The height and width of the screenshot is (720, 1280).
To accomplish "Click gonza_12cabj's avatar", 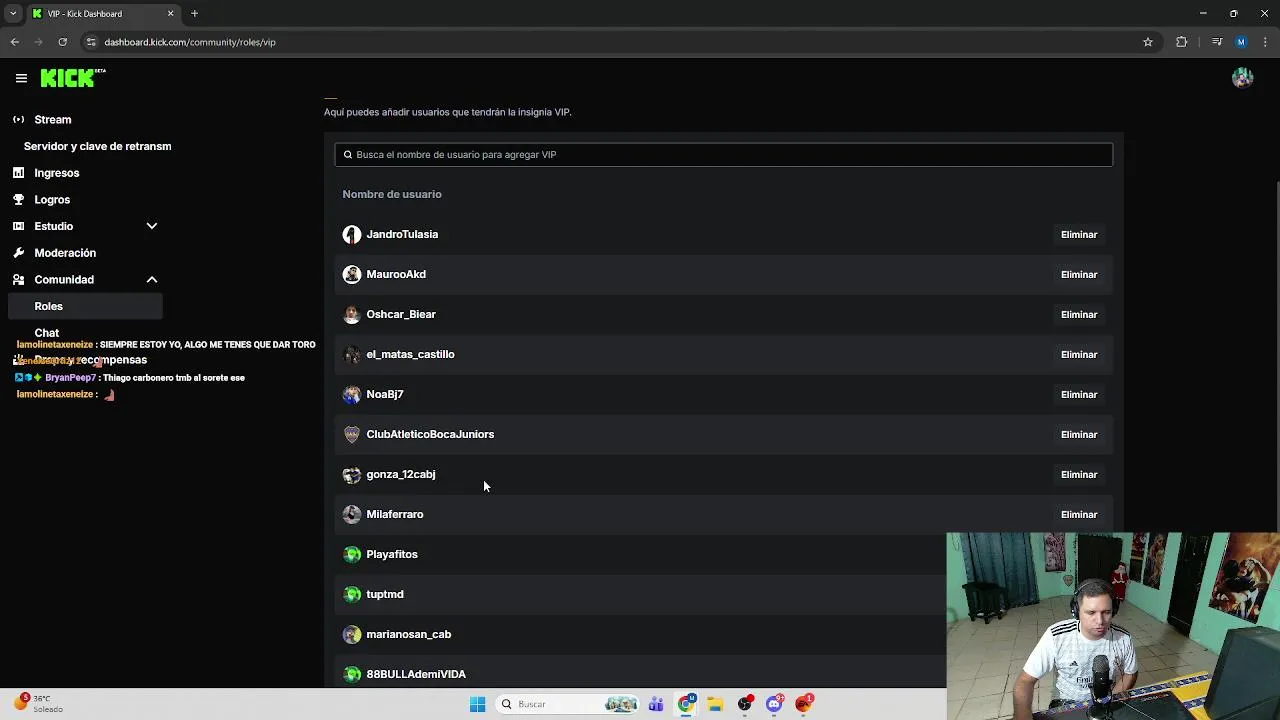I will [352, 474].
